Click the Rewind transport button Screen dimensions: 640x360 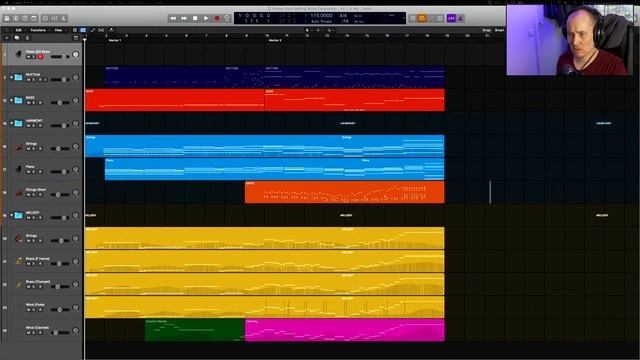(x=173, y=18)
